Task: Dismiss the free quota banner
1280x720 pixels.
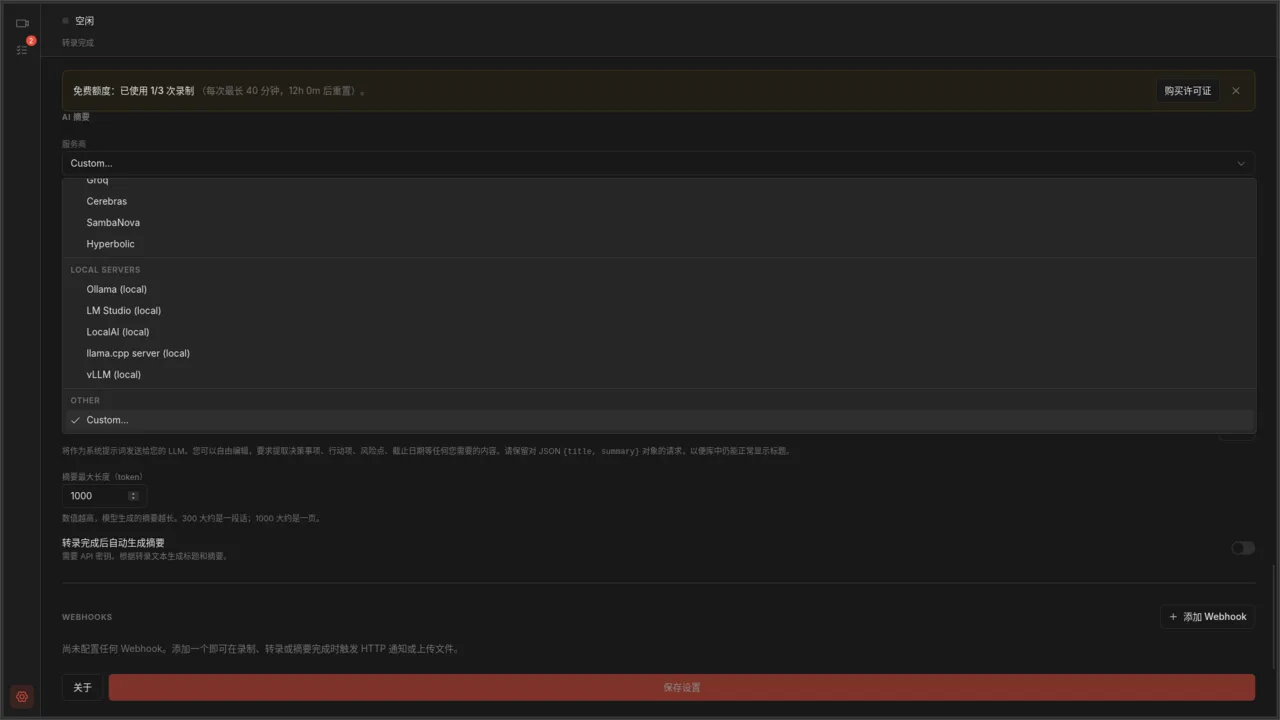Action: click(1236, 91)
